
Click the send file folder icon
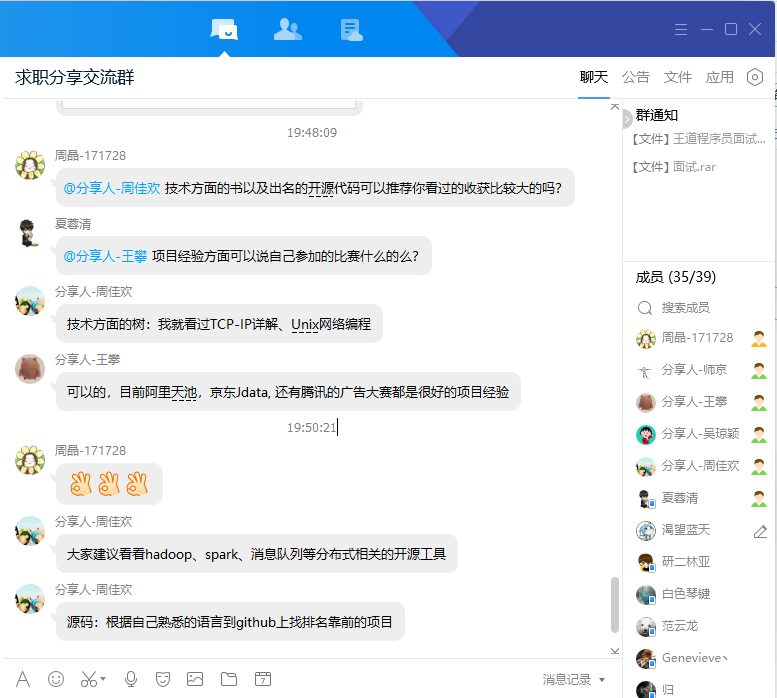(229, 679)
